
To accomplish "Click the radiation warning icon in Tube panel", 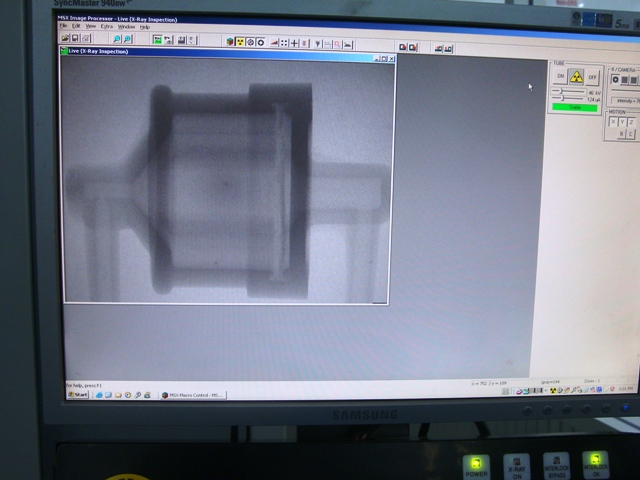I will 576,77.
